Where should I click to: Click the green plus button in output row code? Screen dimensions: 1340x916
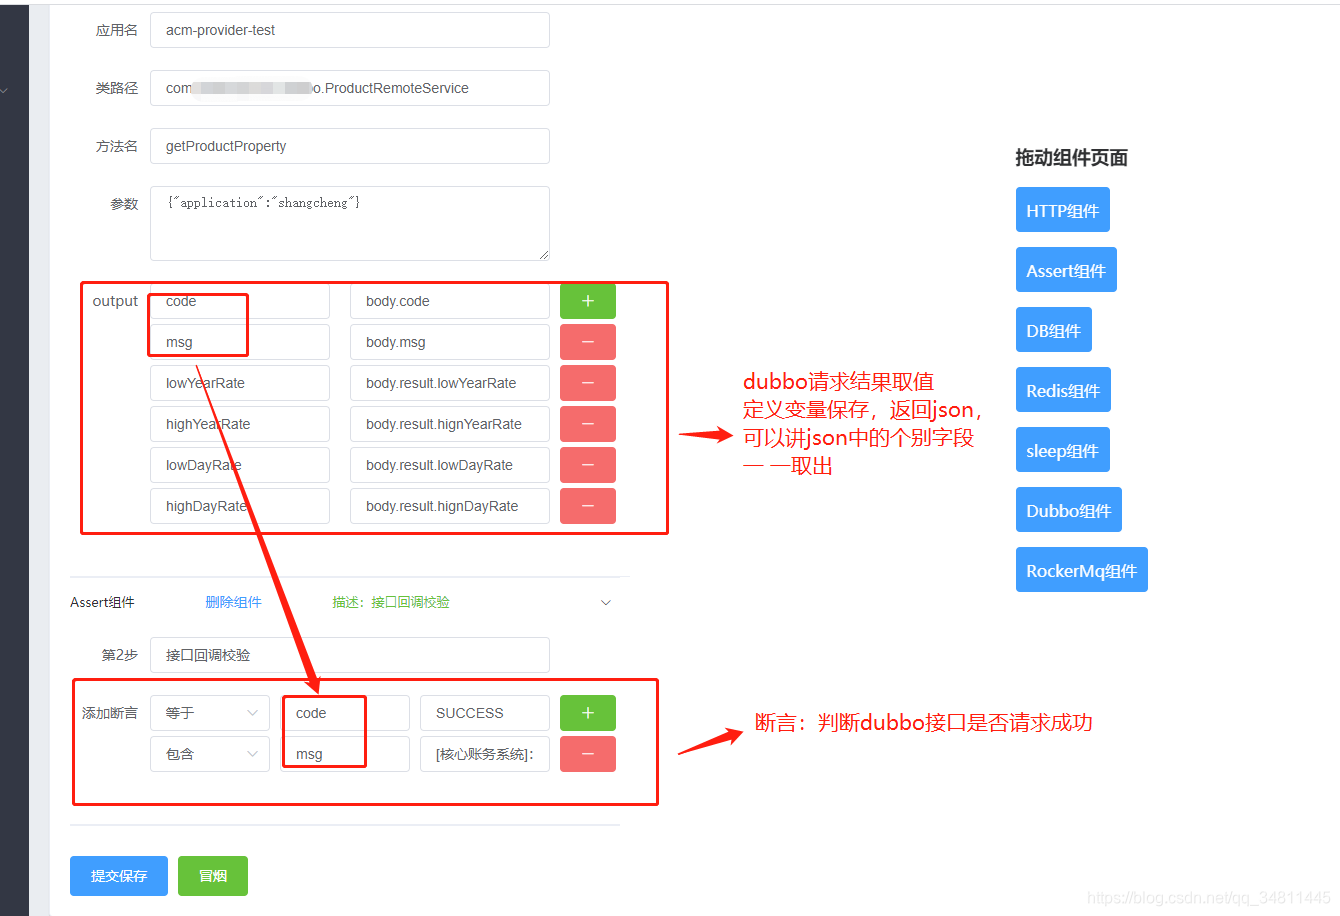point(587,301)
